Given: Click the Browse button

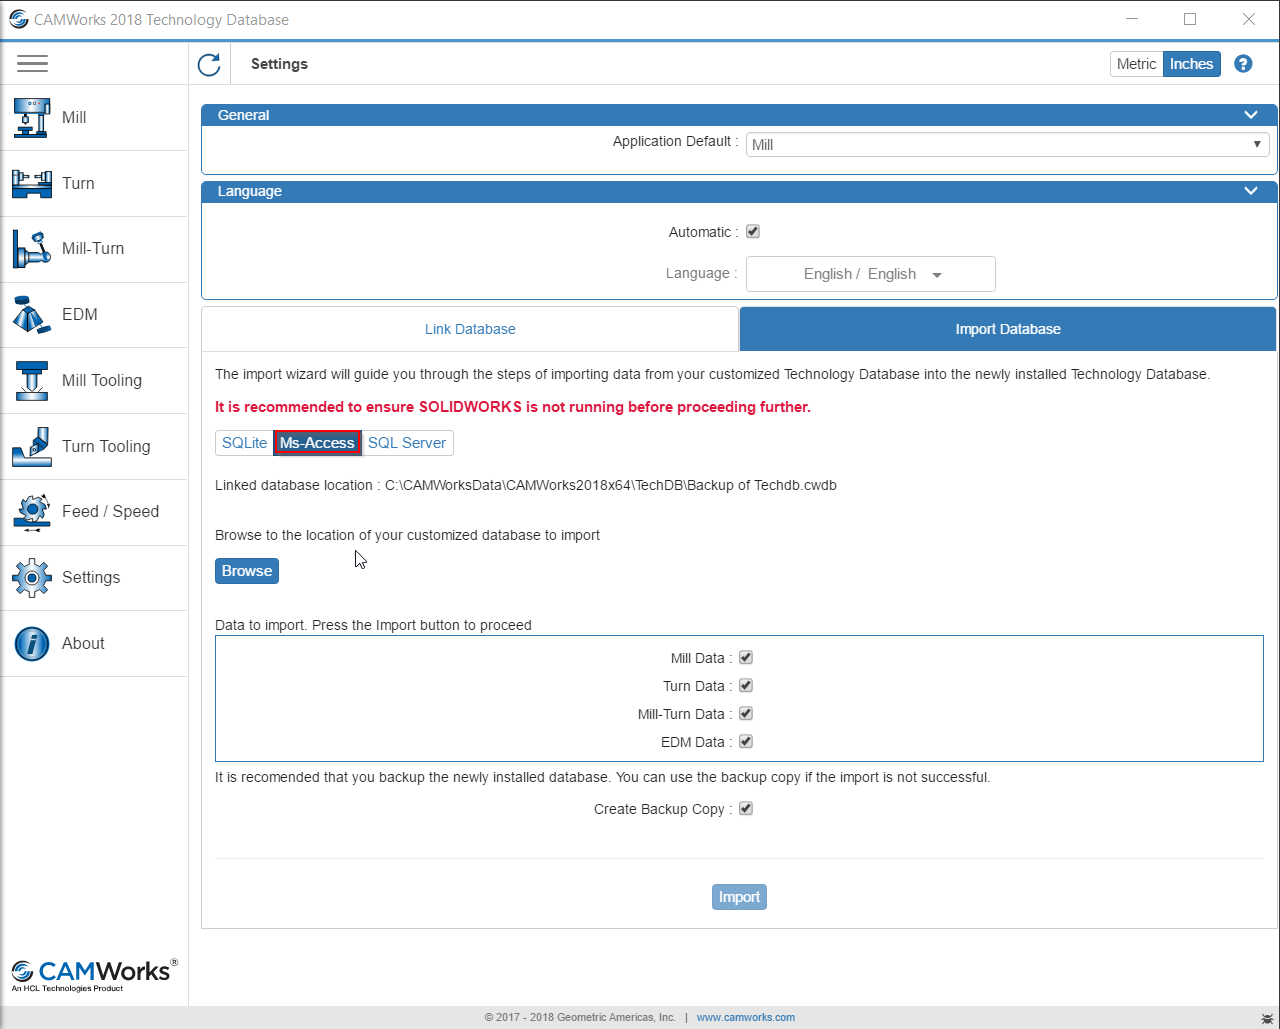Looking at the screenshot, I should point(247,571).
